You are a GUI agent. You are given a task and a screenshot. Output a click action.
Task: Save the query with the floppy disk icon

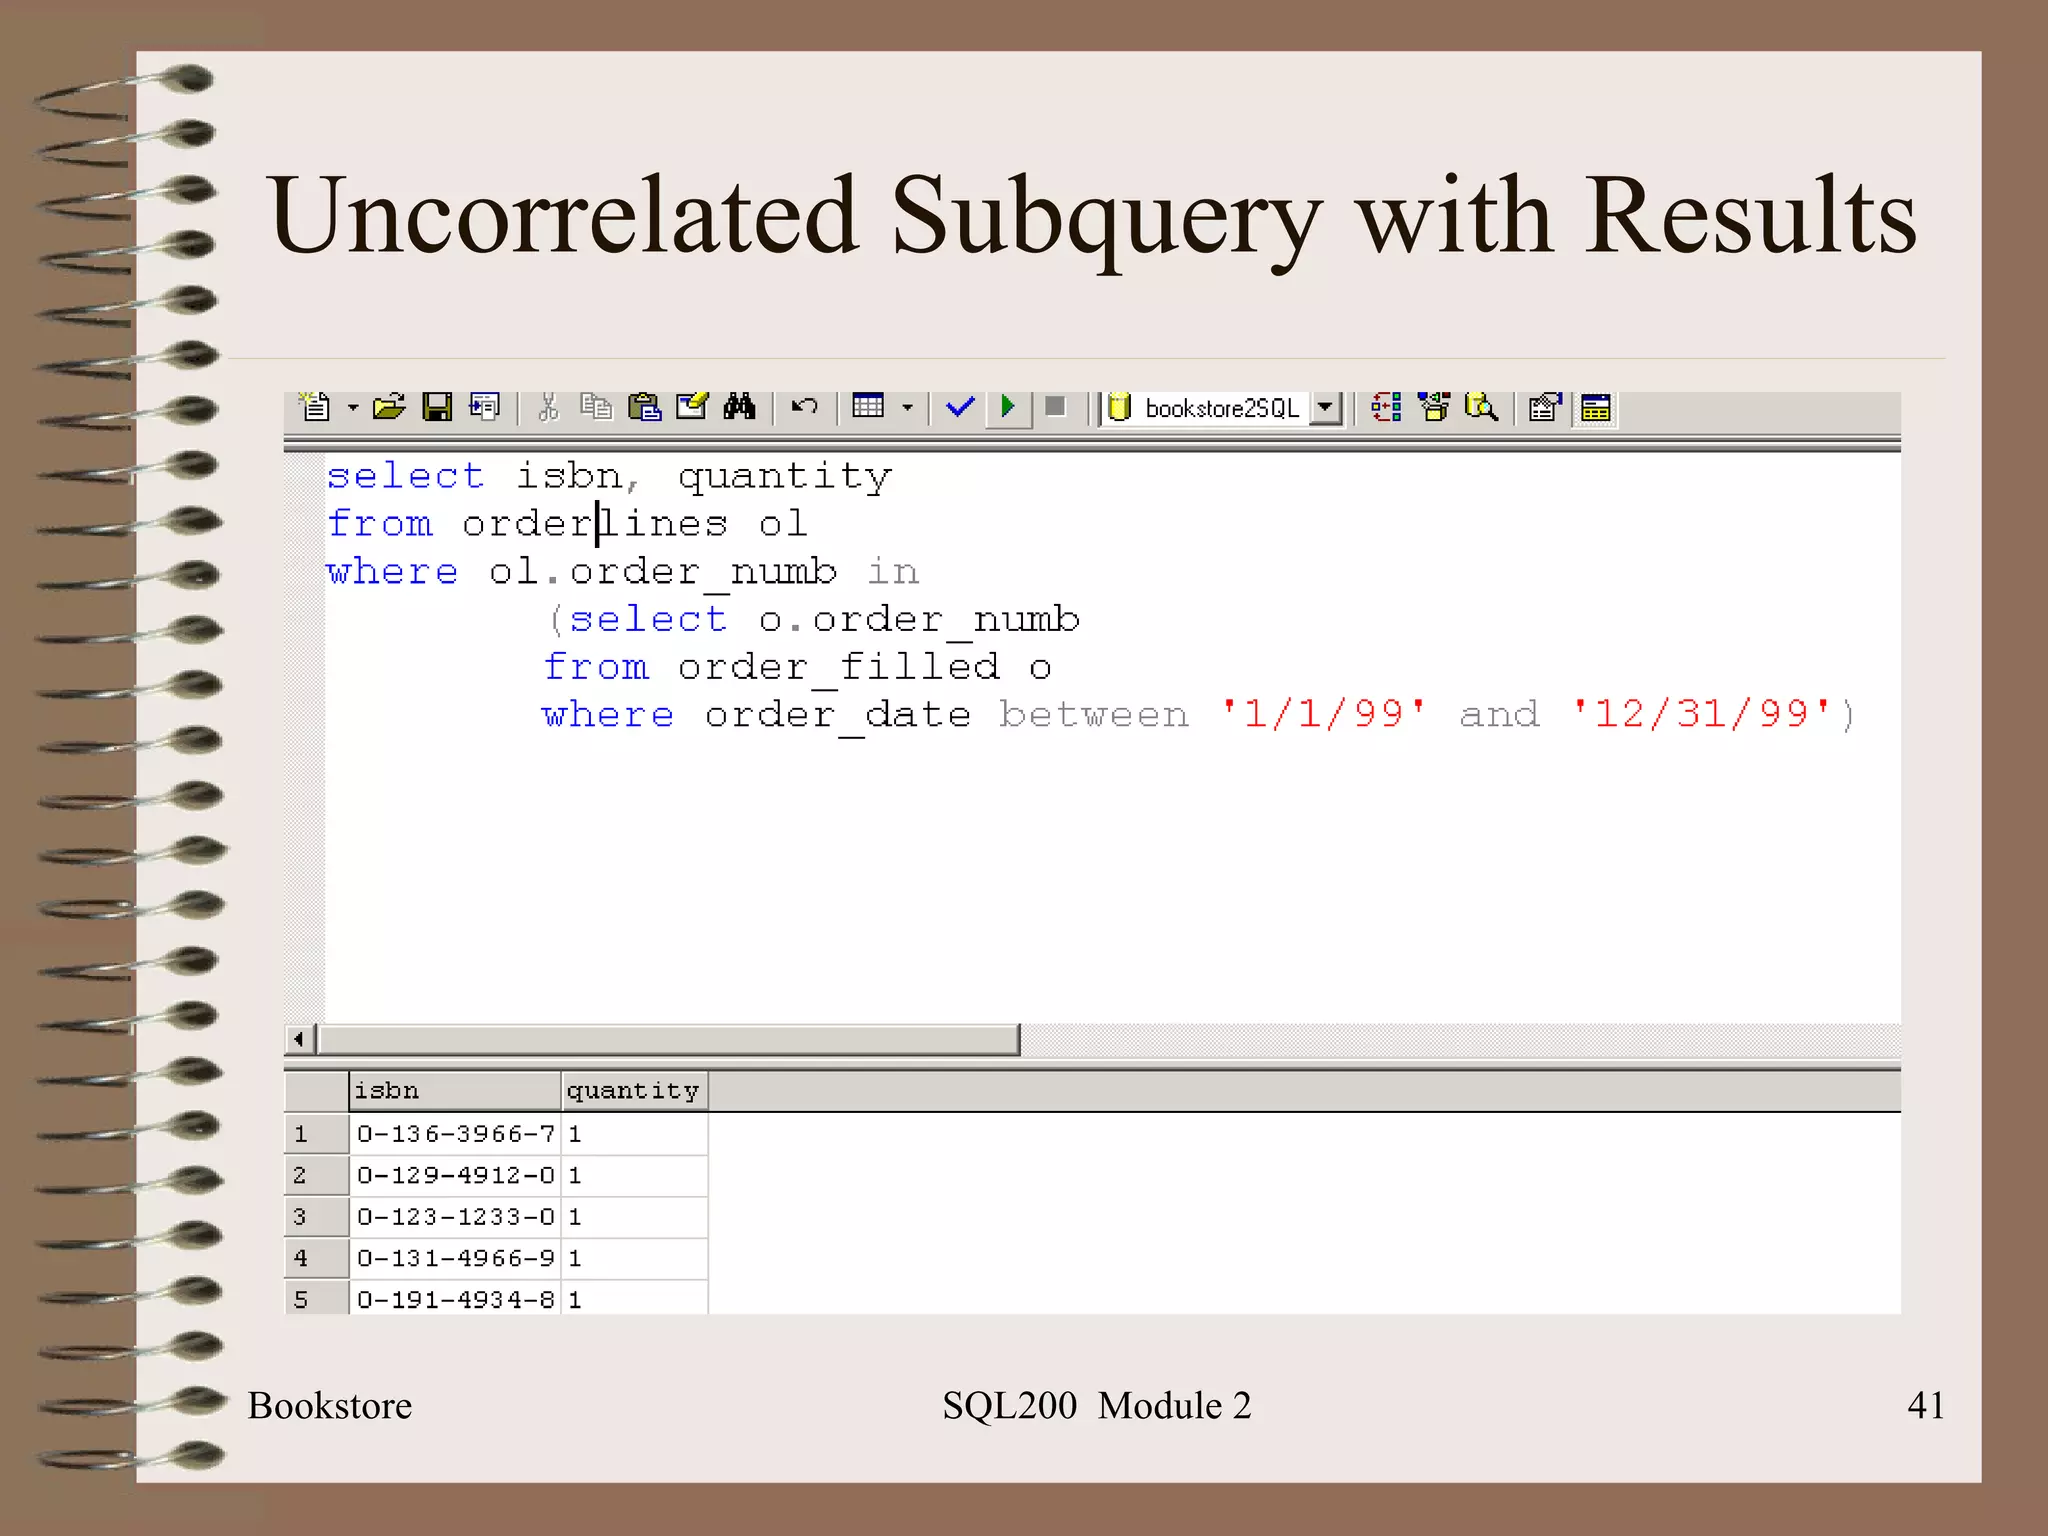(437, 407)
